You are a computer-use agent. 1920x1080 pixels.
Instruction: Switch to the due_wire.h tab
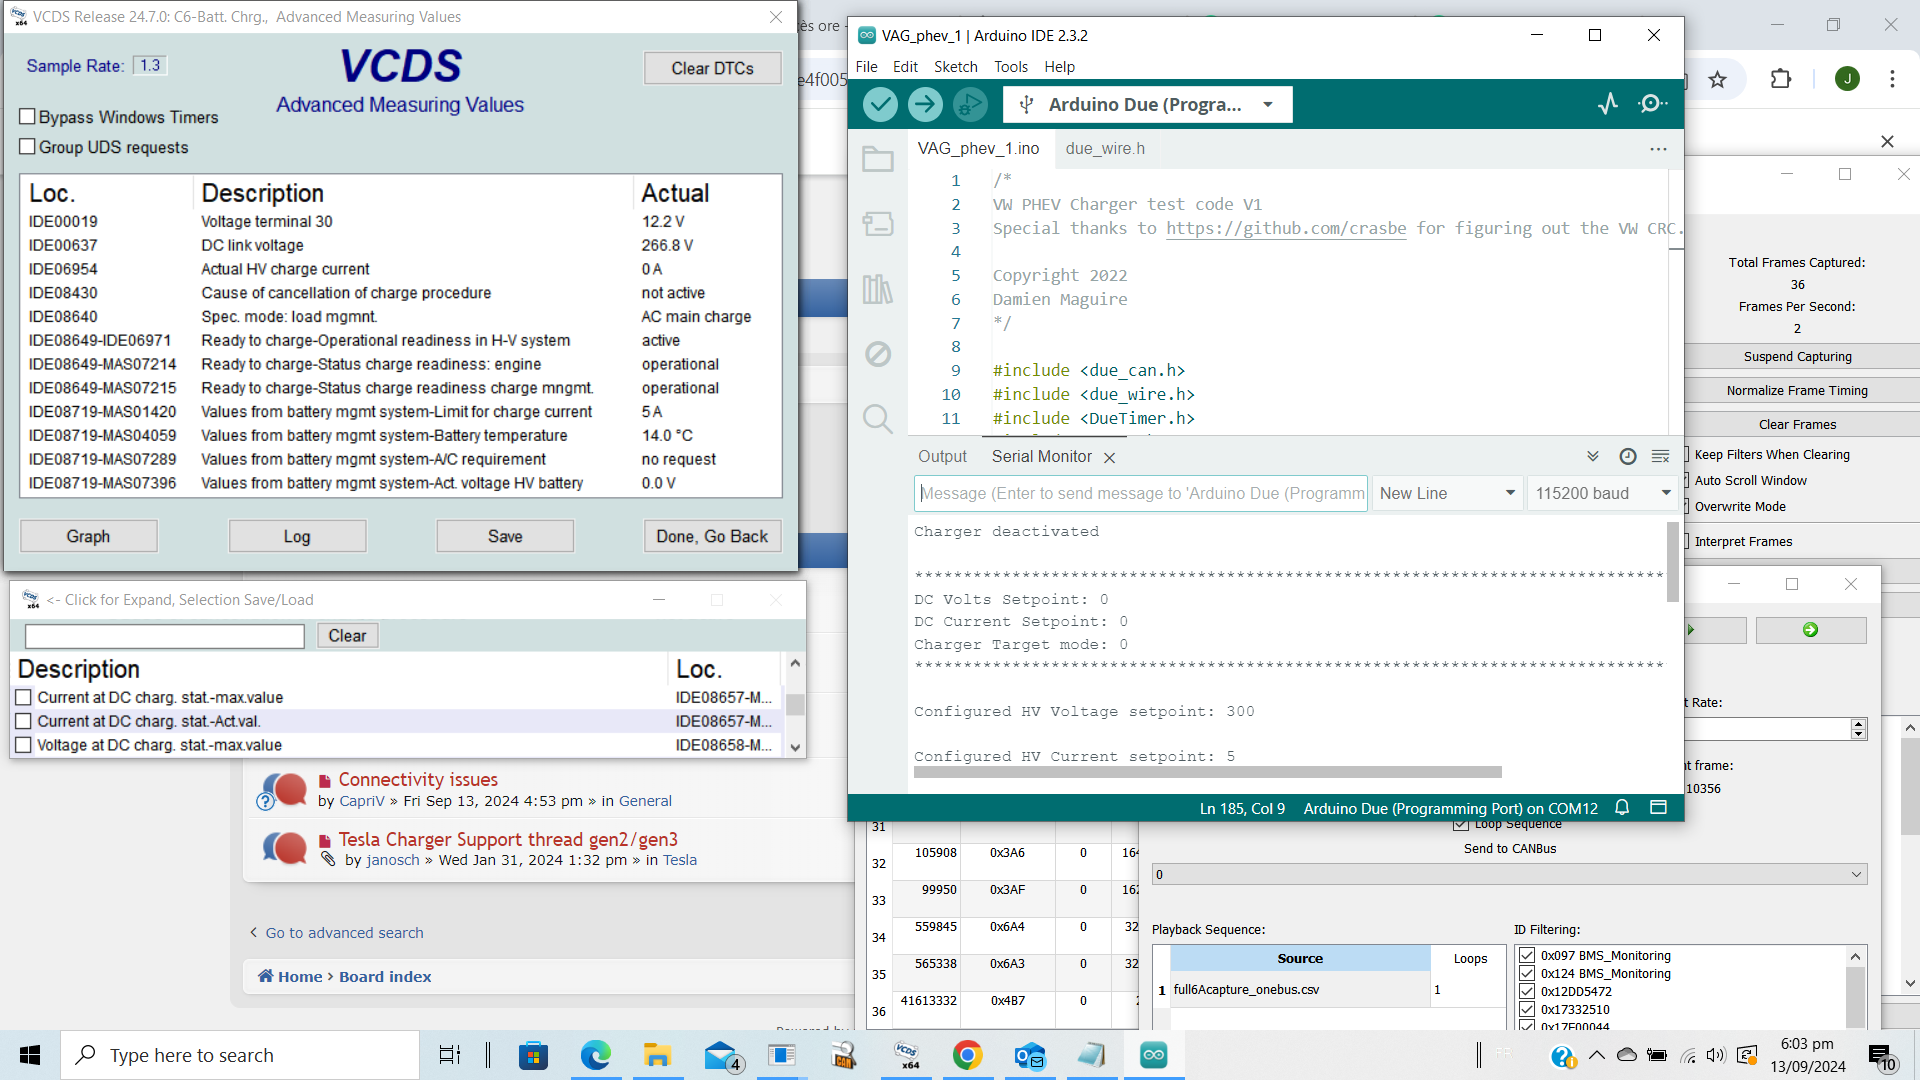(x=1105, y=149)
